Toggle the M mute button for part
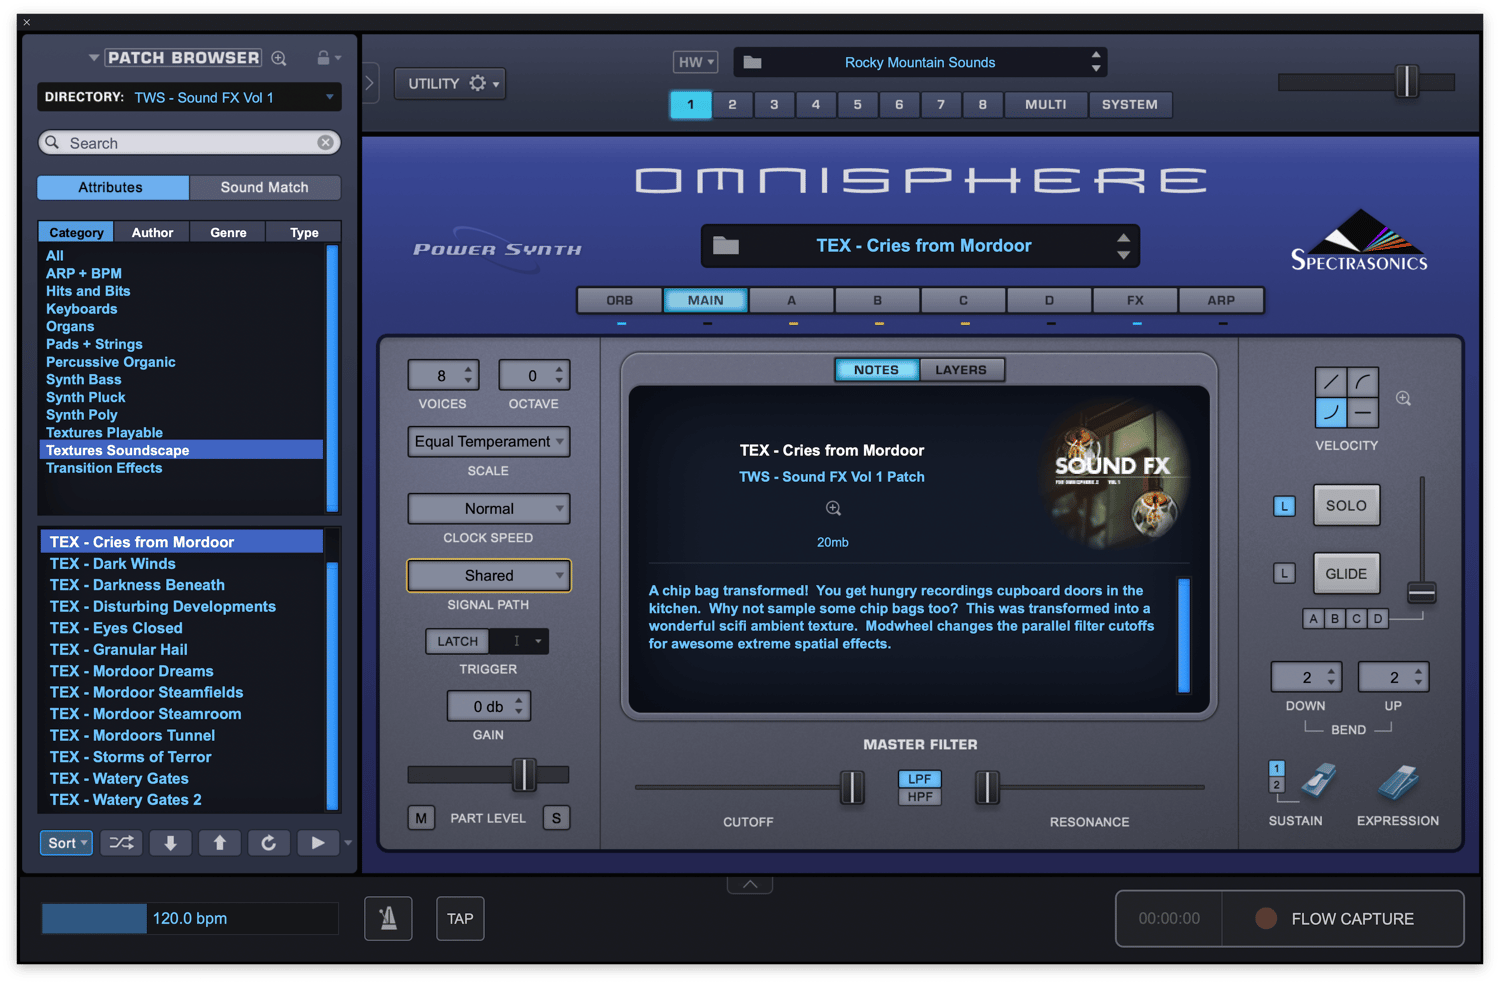1500x984 pixels. pos(421,818)
